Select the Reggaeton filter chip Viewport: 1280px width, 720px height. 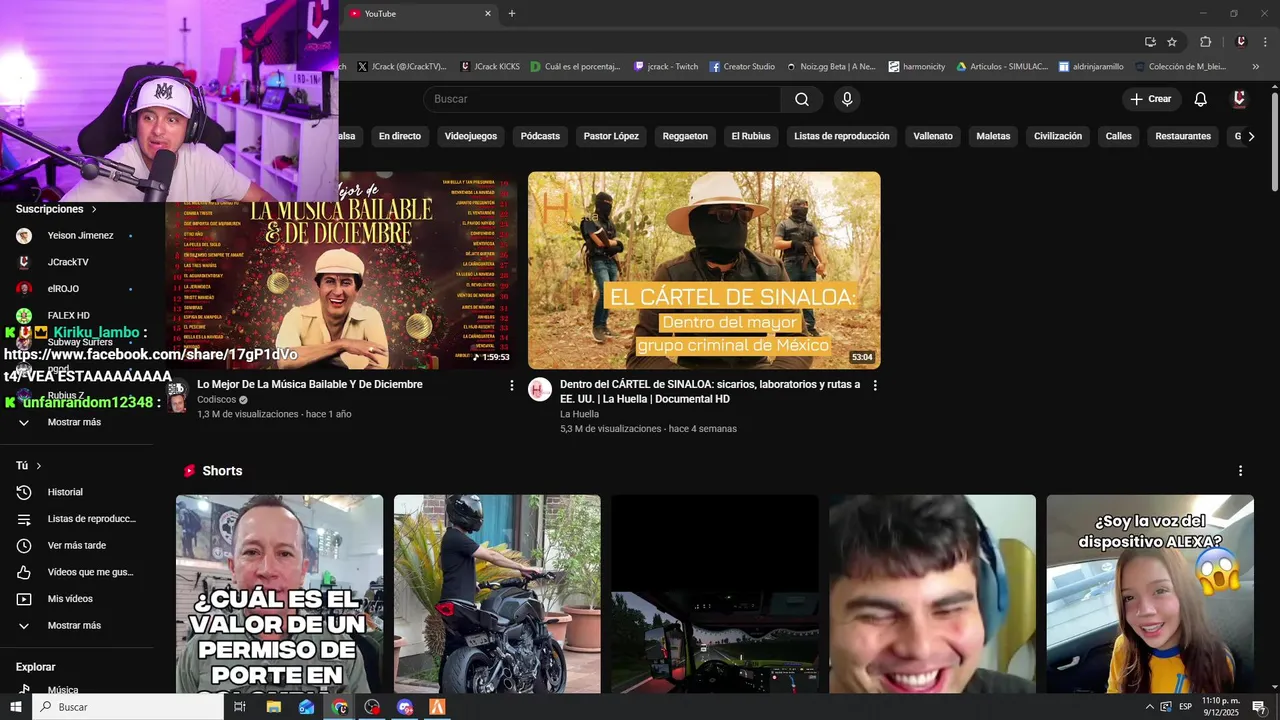tap(685, 136)
